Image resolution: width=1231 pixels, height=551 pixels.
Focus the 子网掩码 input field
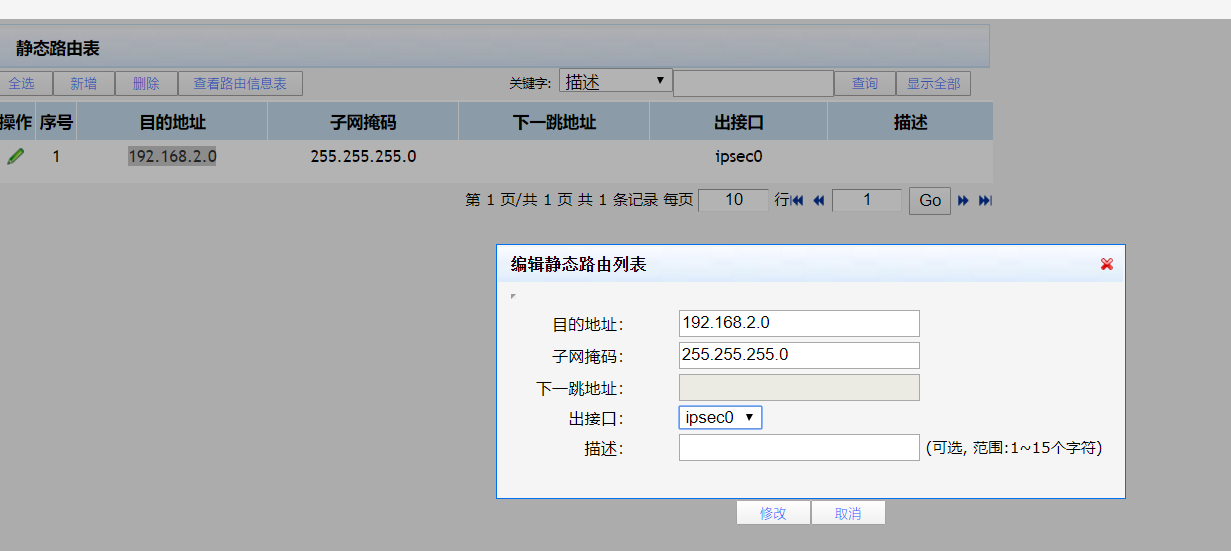pyautogui.click(x=798, y=355)
